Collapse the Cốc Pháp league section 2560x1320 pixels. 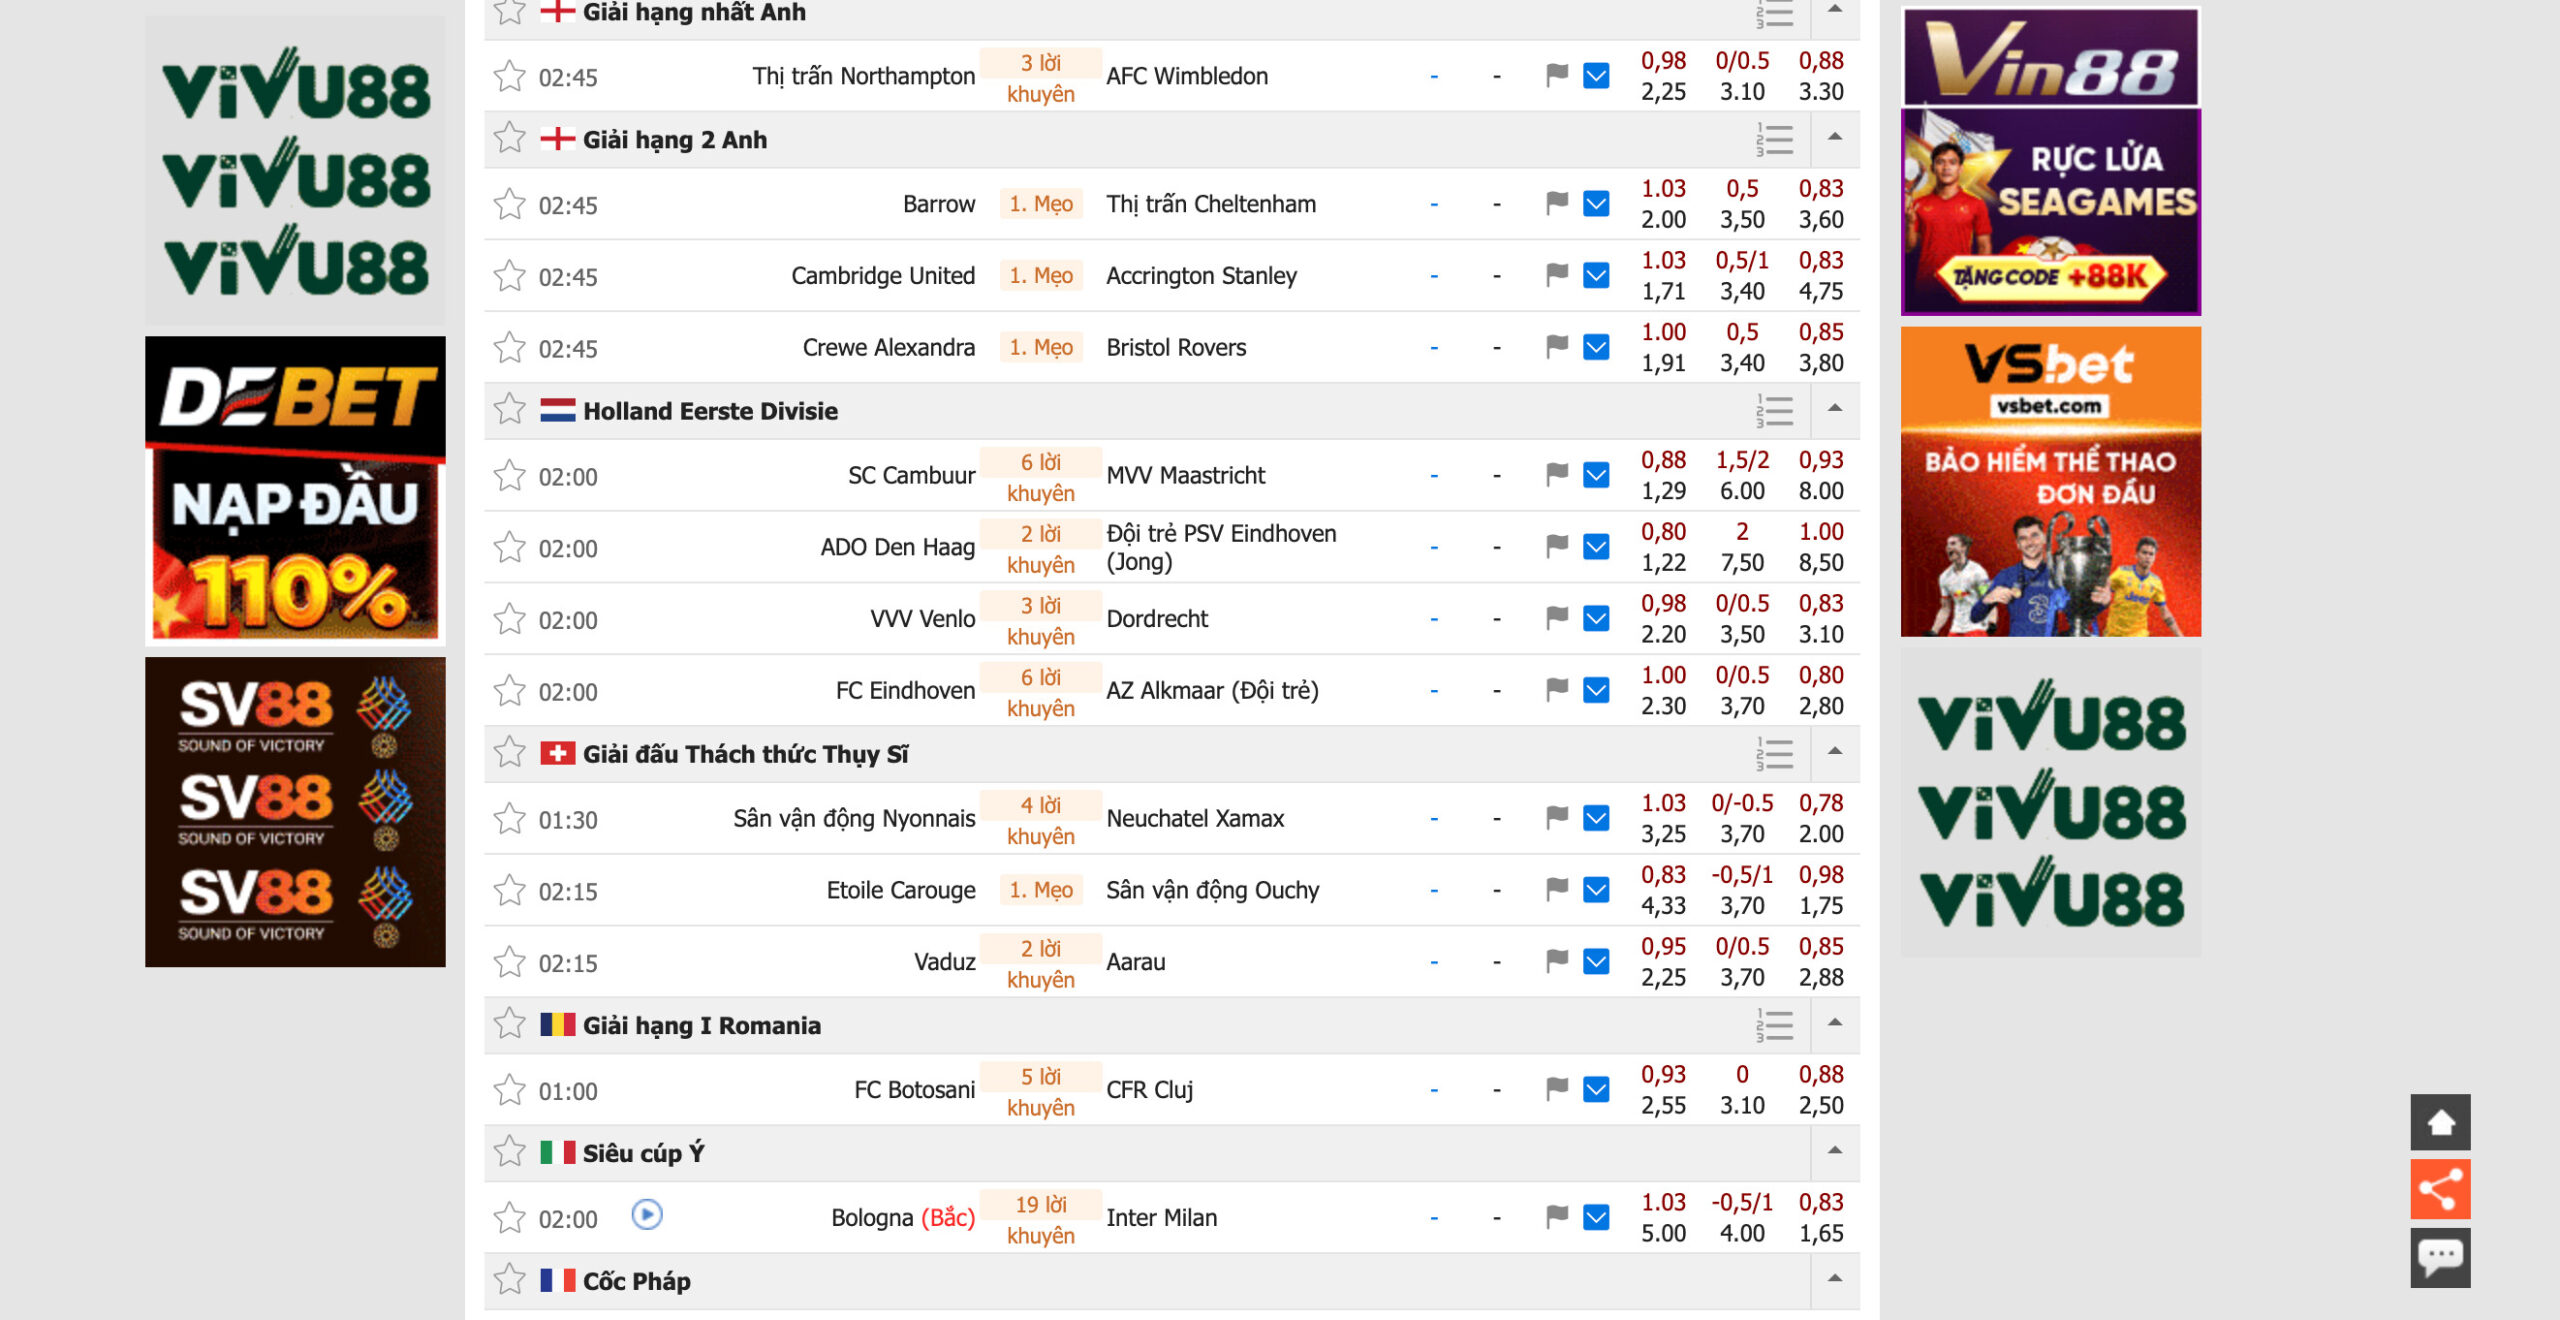(1835, 1279)
